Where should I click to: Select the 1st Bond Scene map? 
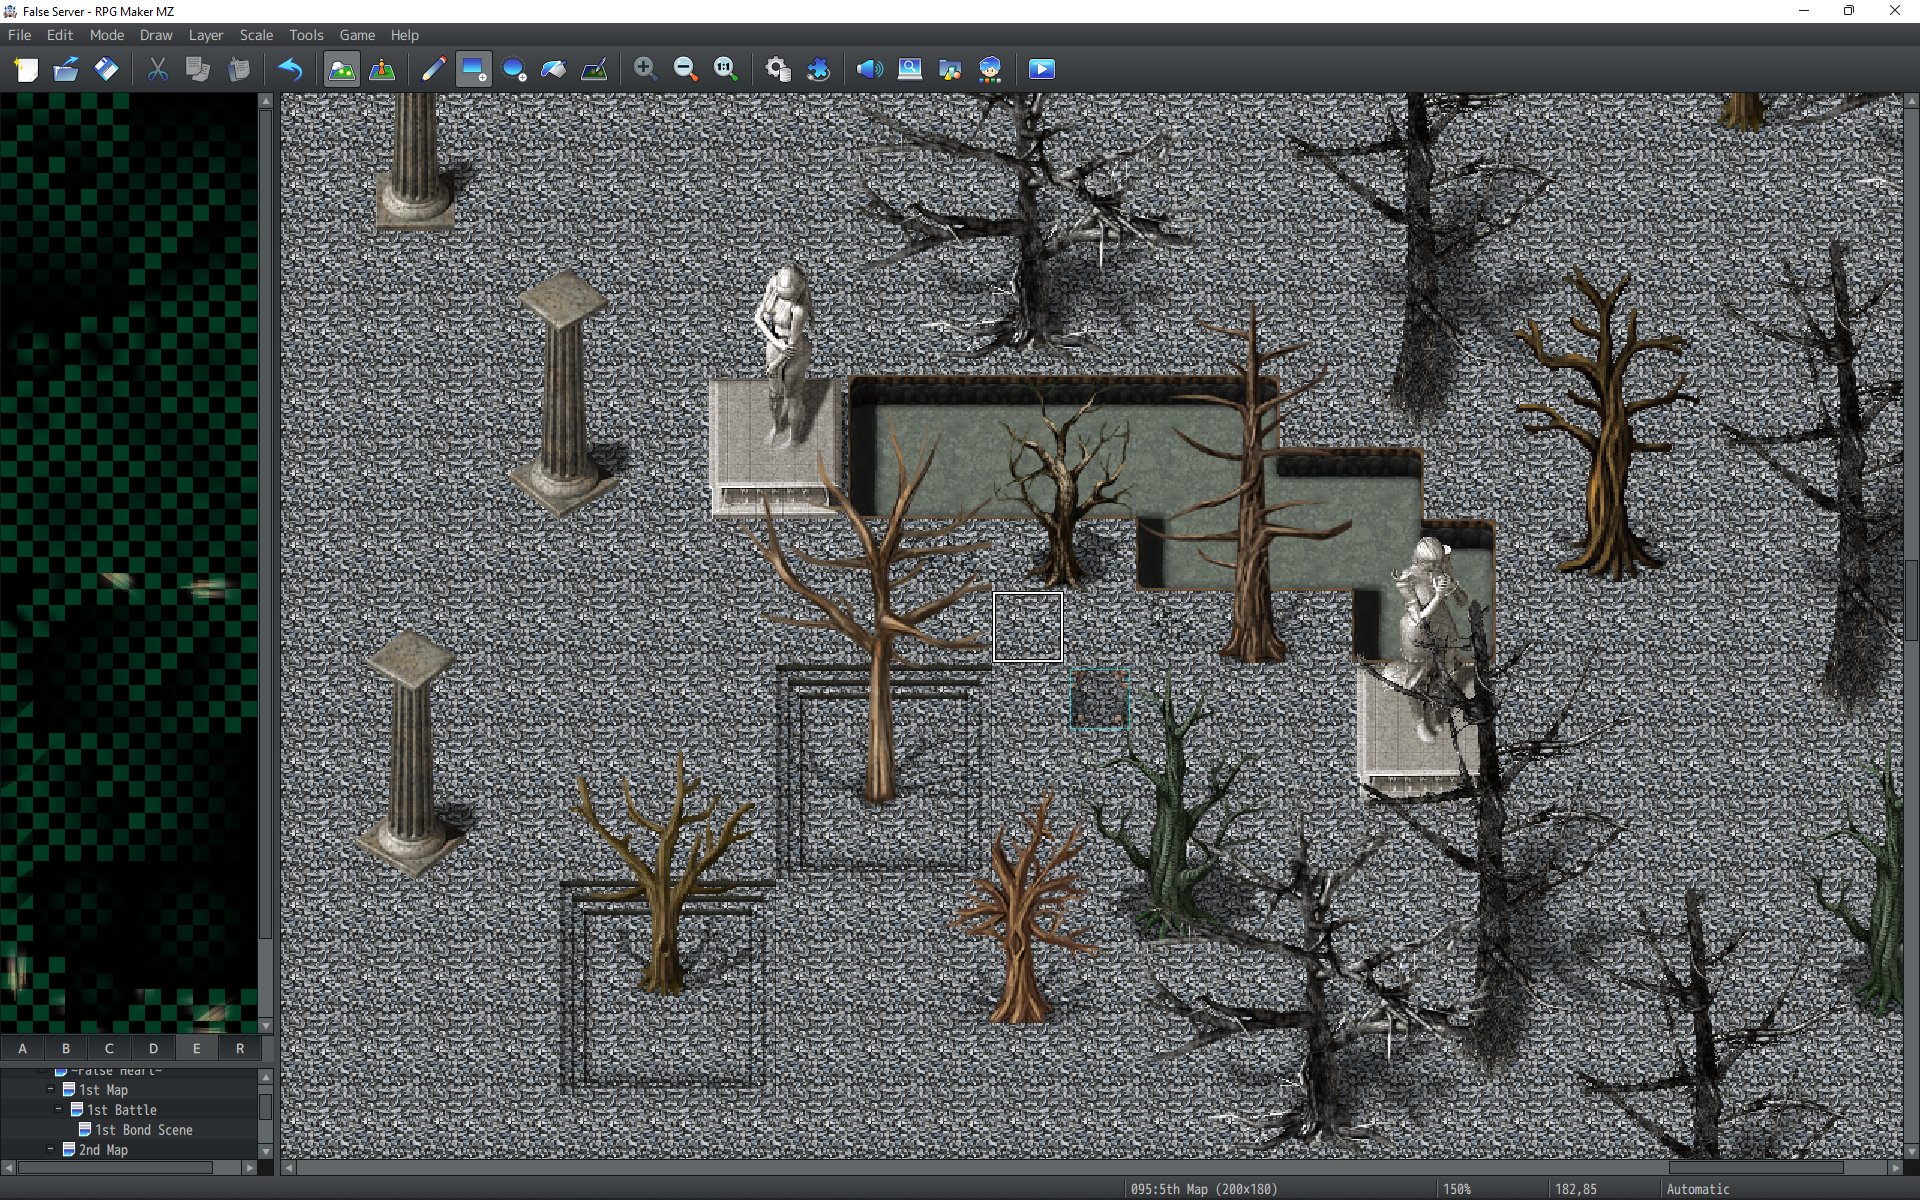tap(143, 1130)
